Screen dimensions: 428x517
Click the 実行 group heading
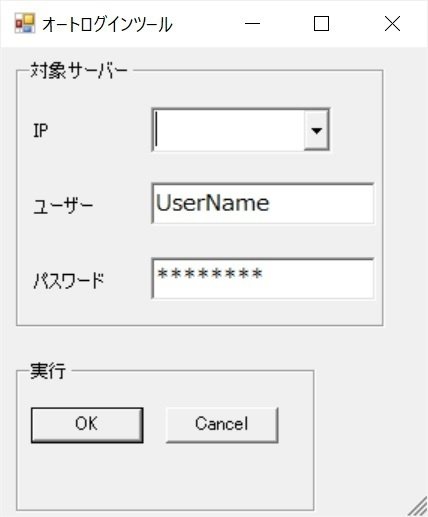[x=48, y=371]
